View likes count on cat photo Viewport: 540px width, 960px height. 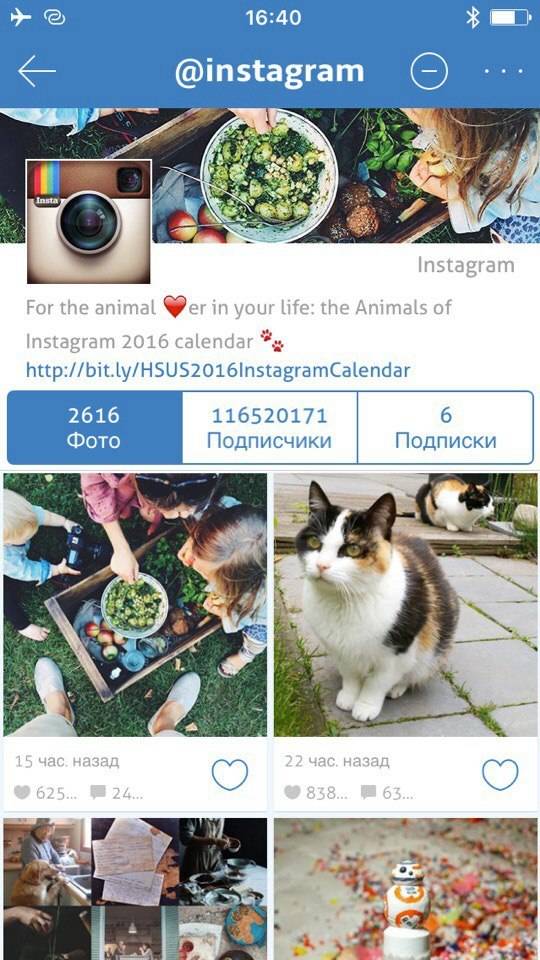(x=316, y=793)
